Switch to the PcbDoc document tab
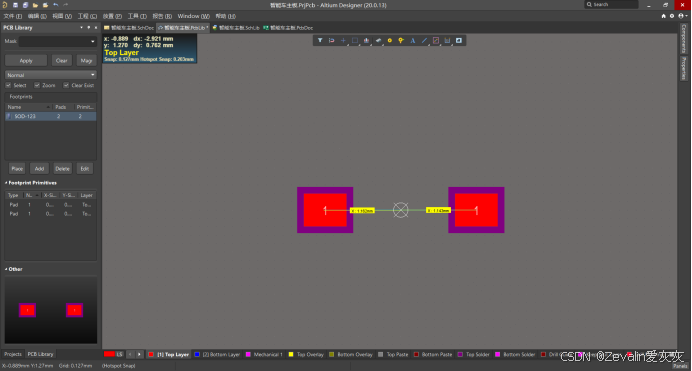Screen dimensions: 692x371 pyautogui.click(x=288, y=28)
